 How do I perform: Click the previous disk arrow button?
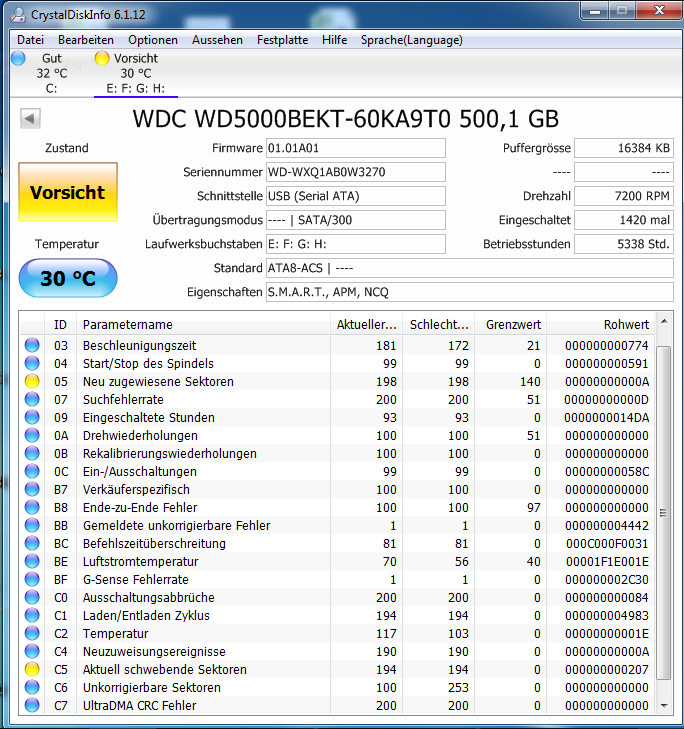click(30, 119)
